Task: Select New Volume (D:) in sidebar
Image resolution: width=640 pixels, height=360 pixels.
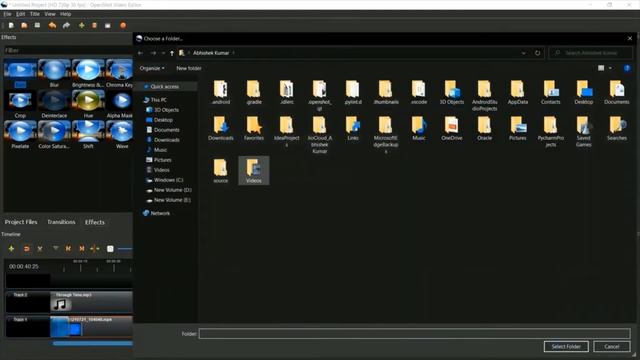Action: pos(172,190)
